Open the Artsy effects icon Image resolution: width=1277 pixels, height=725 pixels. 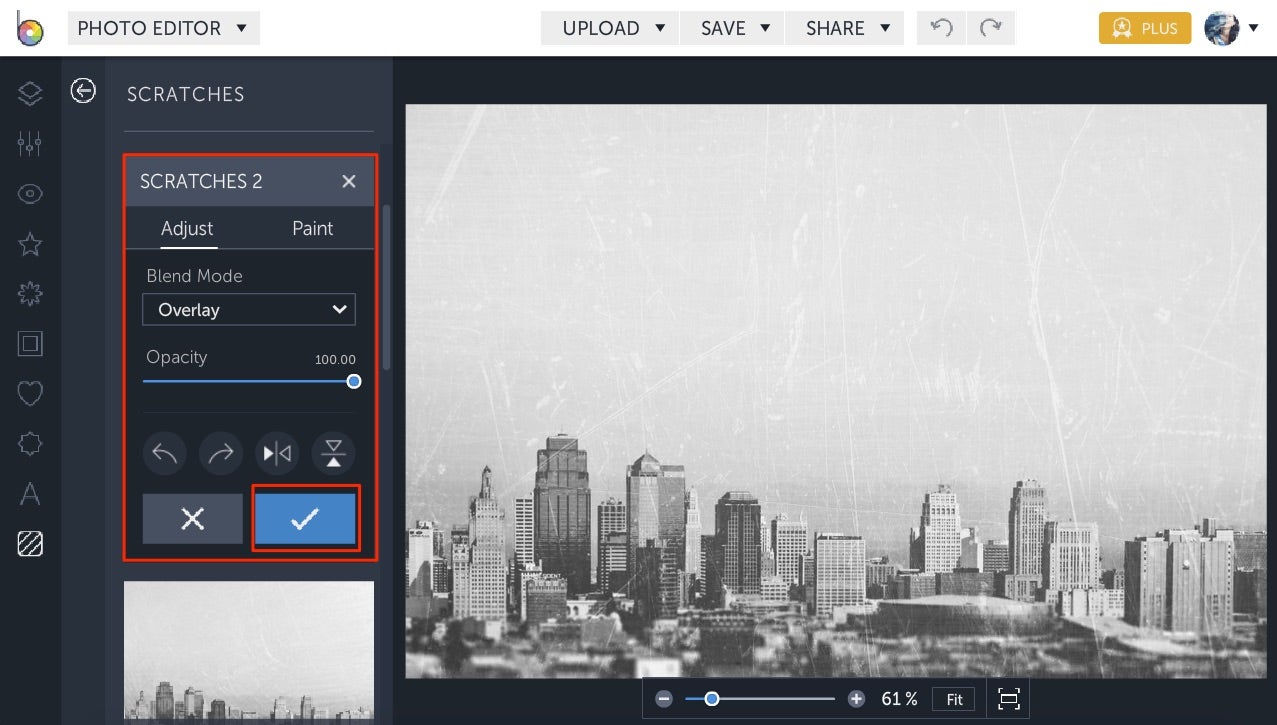tap(29, 293)
